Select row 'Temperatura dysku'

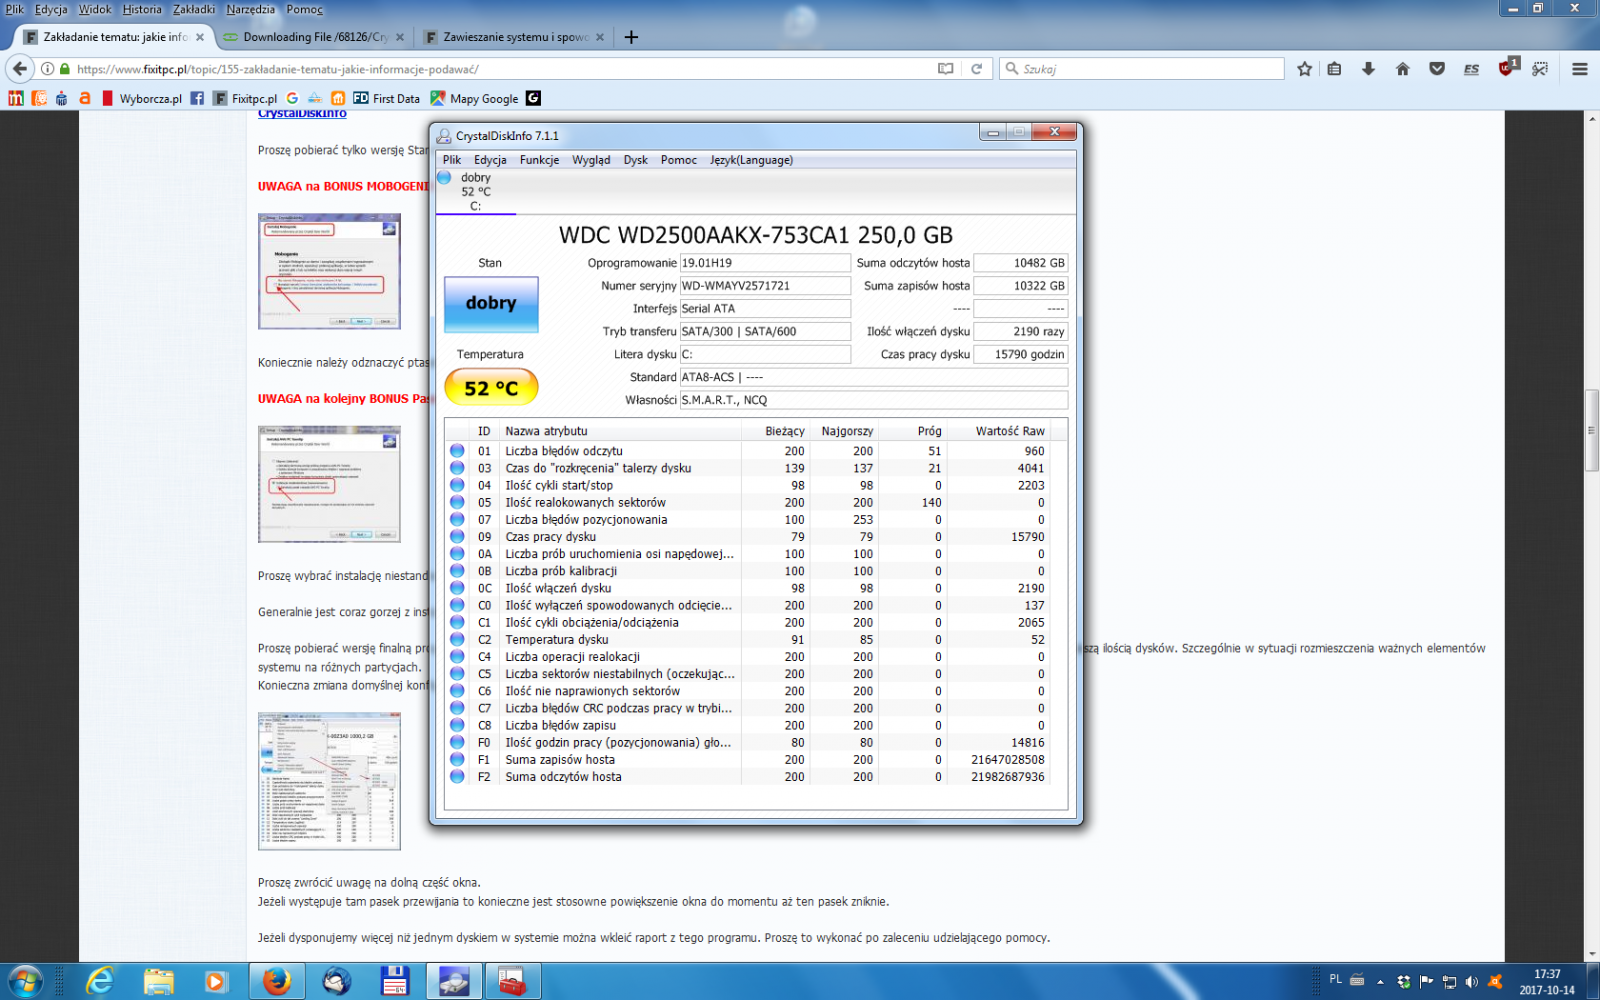756,639
